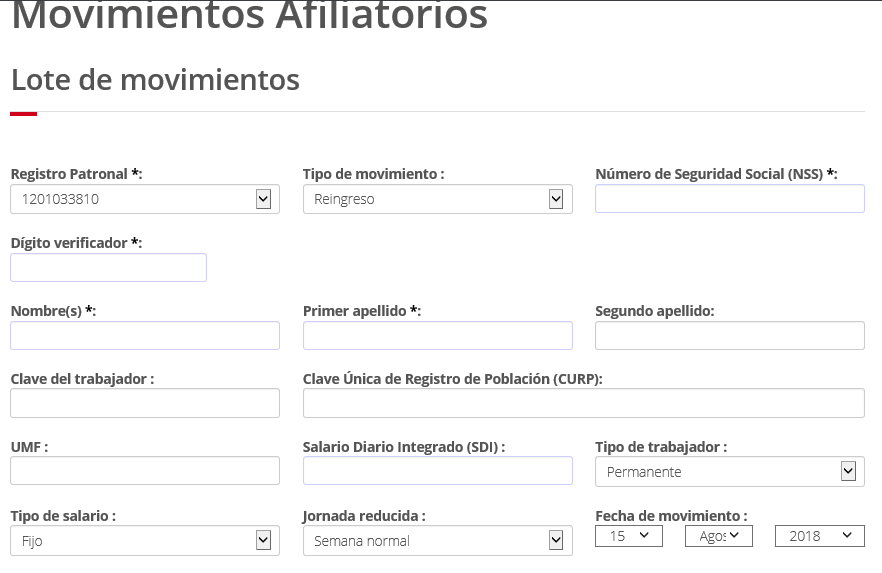This screenshot has height=573, width=882.
Task: Open the Registro Patronal dropdown
Action: [145, 199]
